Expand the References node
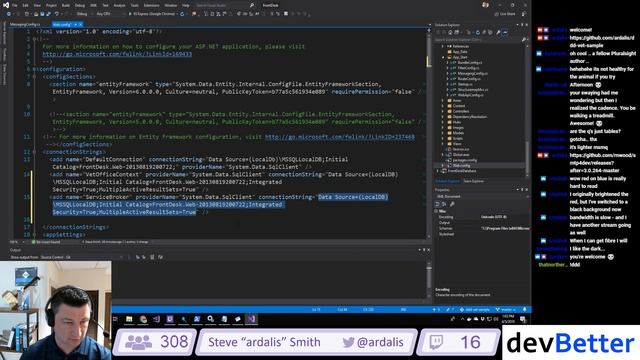This screenshot has width=640, height=360. (x=443, y=46)
